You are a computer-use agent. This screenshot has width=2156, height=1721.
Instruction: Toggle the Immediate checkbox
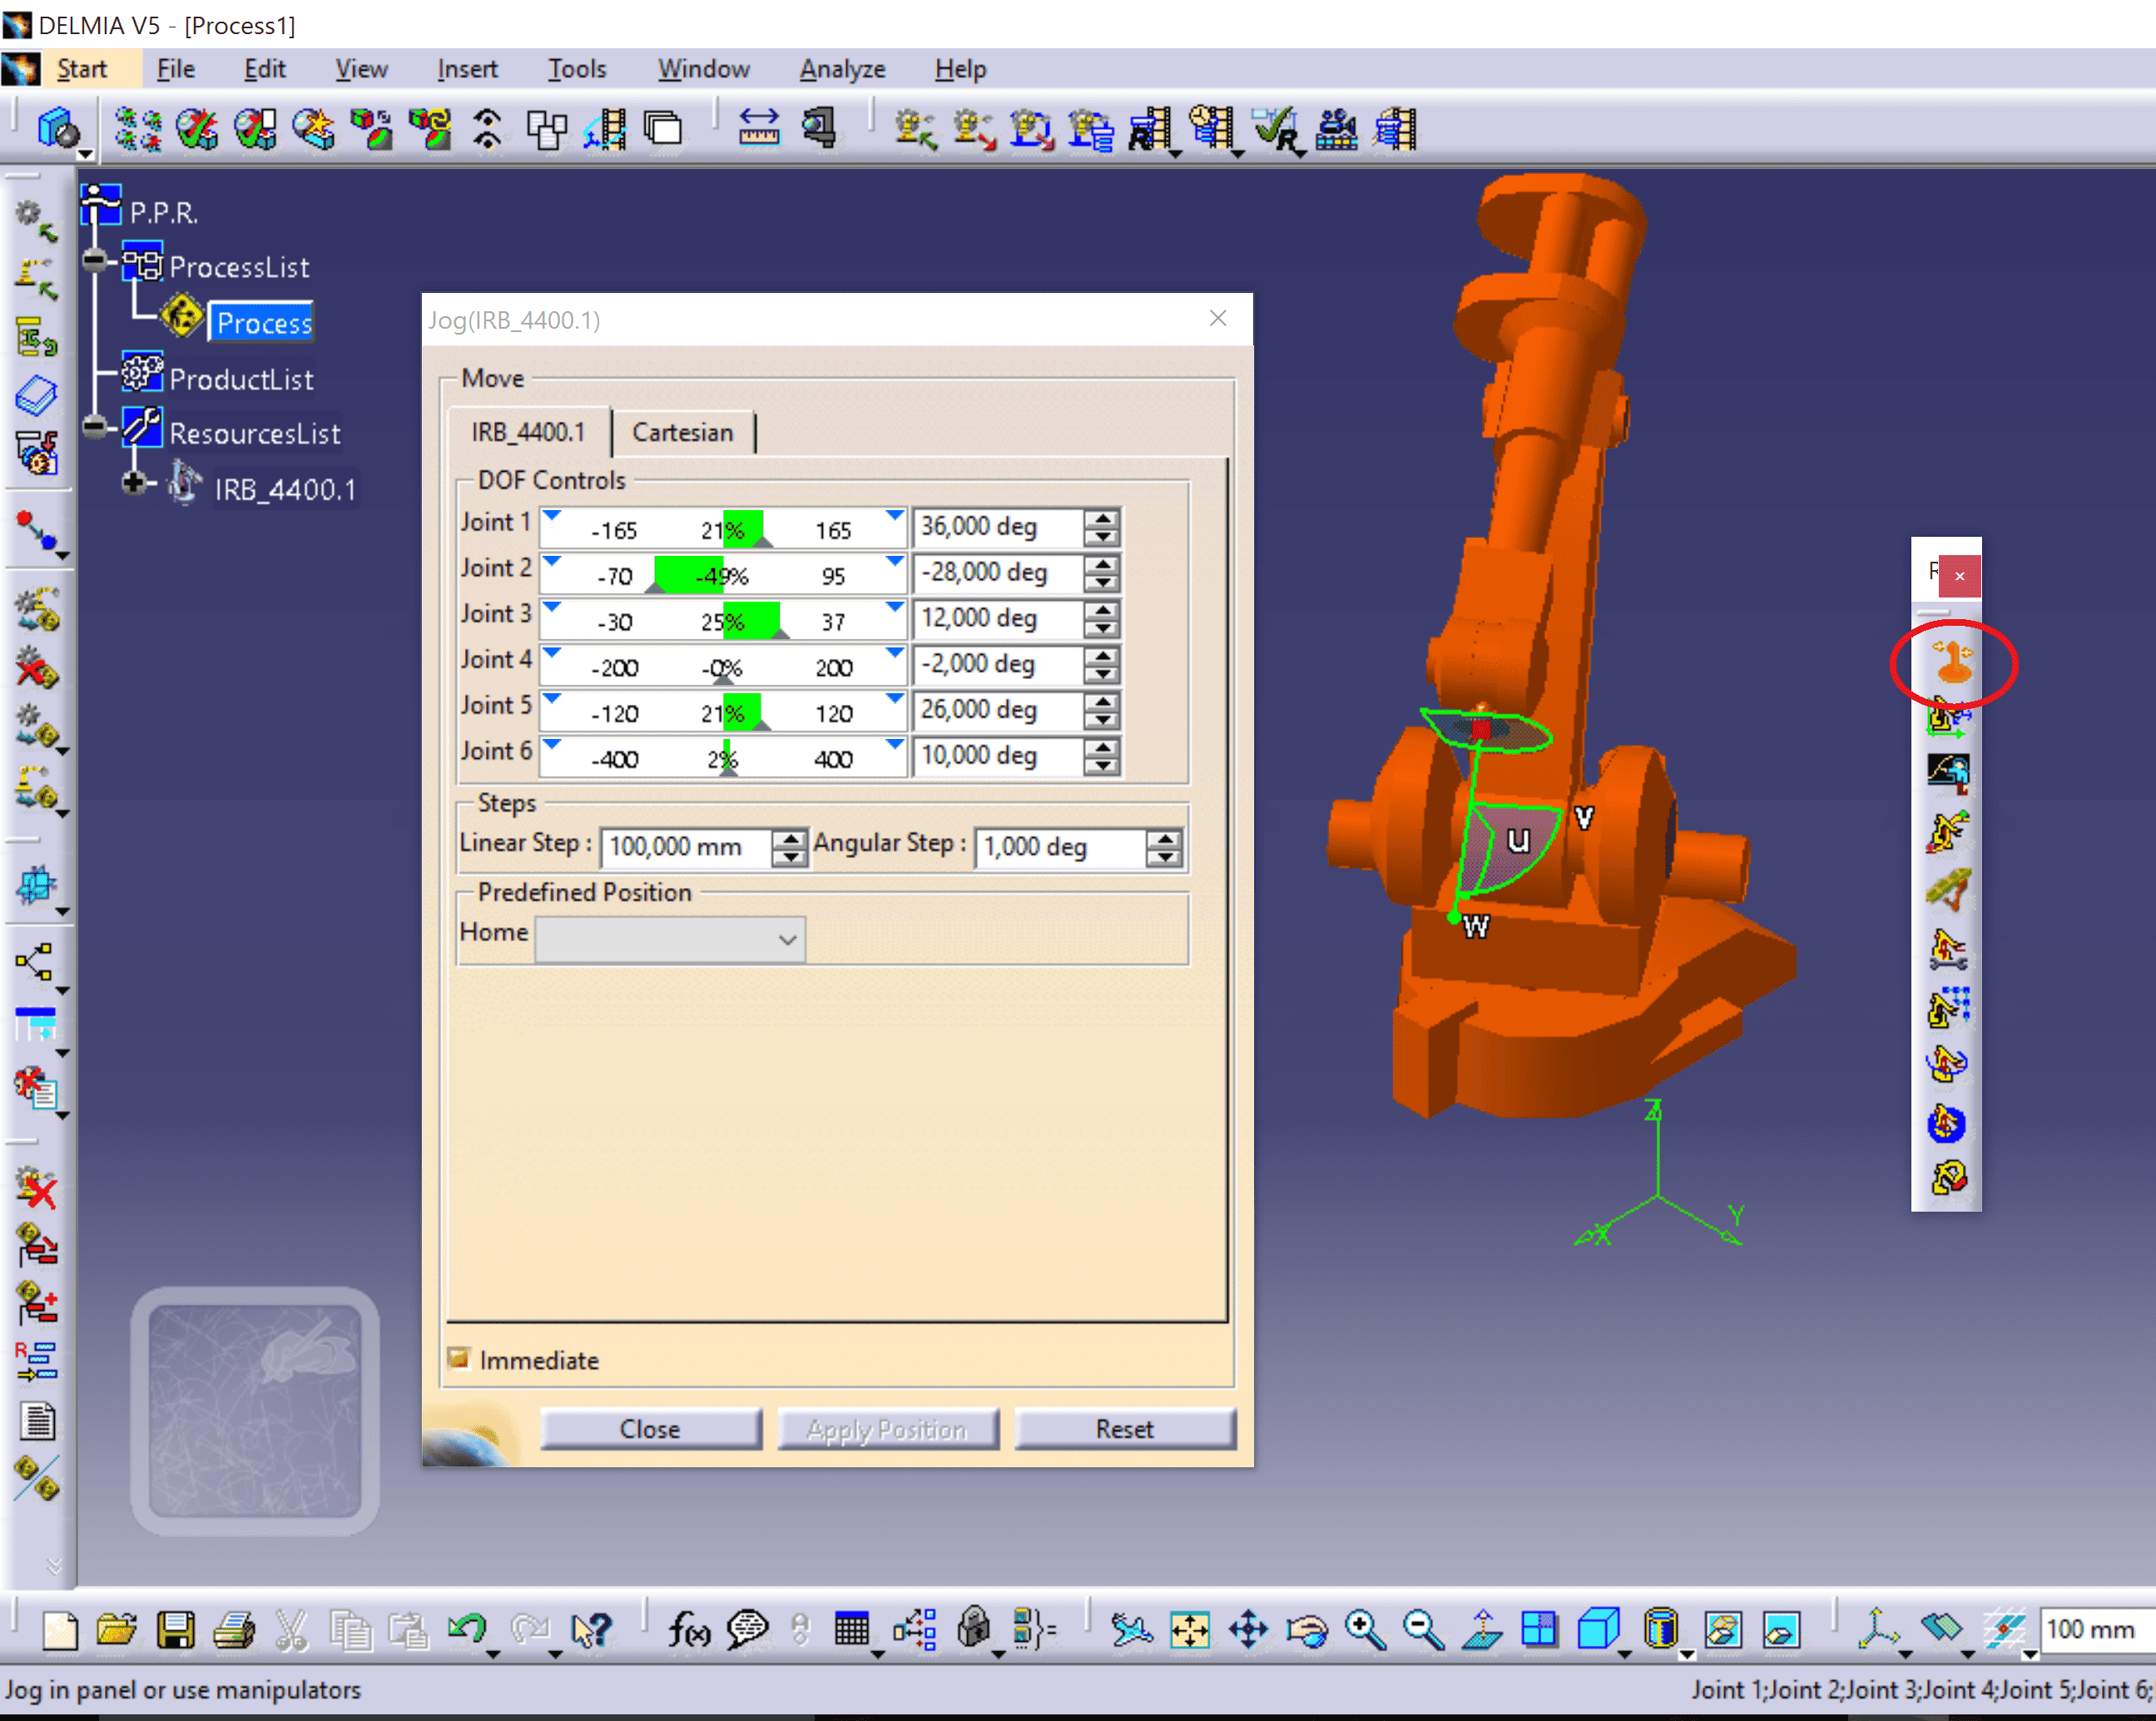coord(459,1358)
